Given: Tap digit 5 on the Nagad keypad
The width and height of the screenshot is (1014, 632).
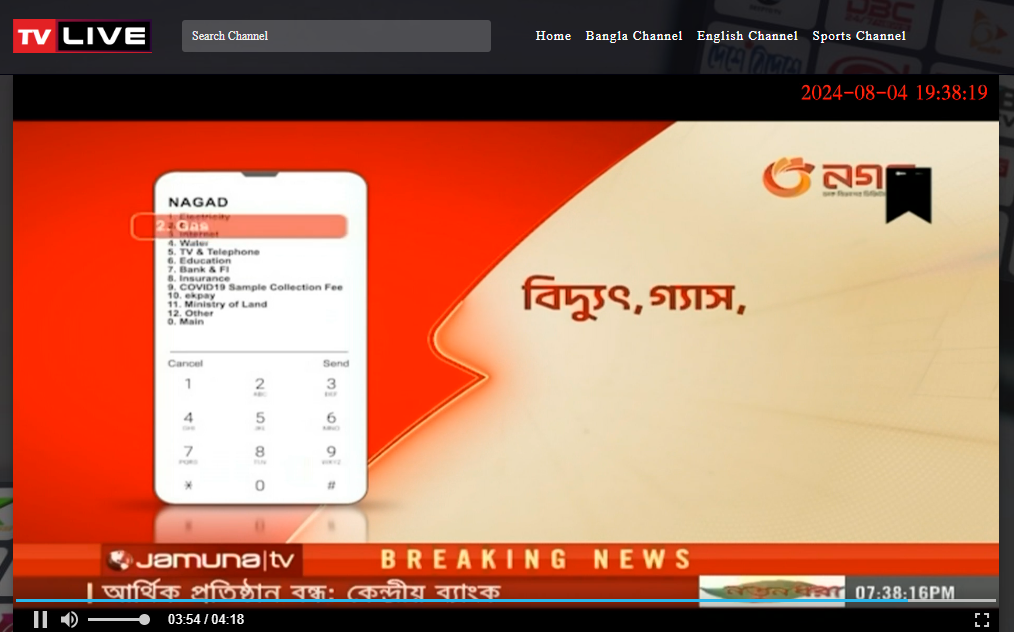Looking at the screenshot, I should pos(259,419).
